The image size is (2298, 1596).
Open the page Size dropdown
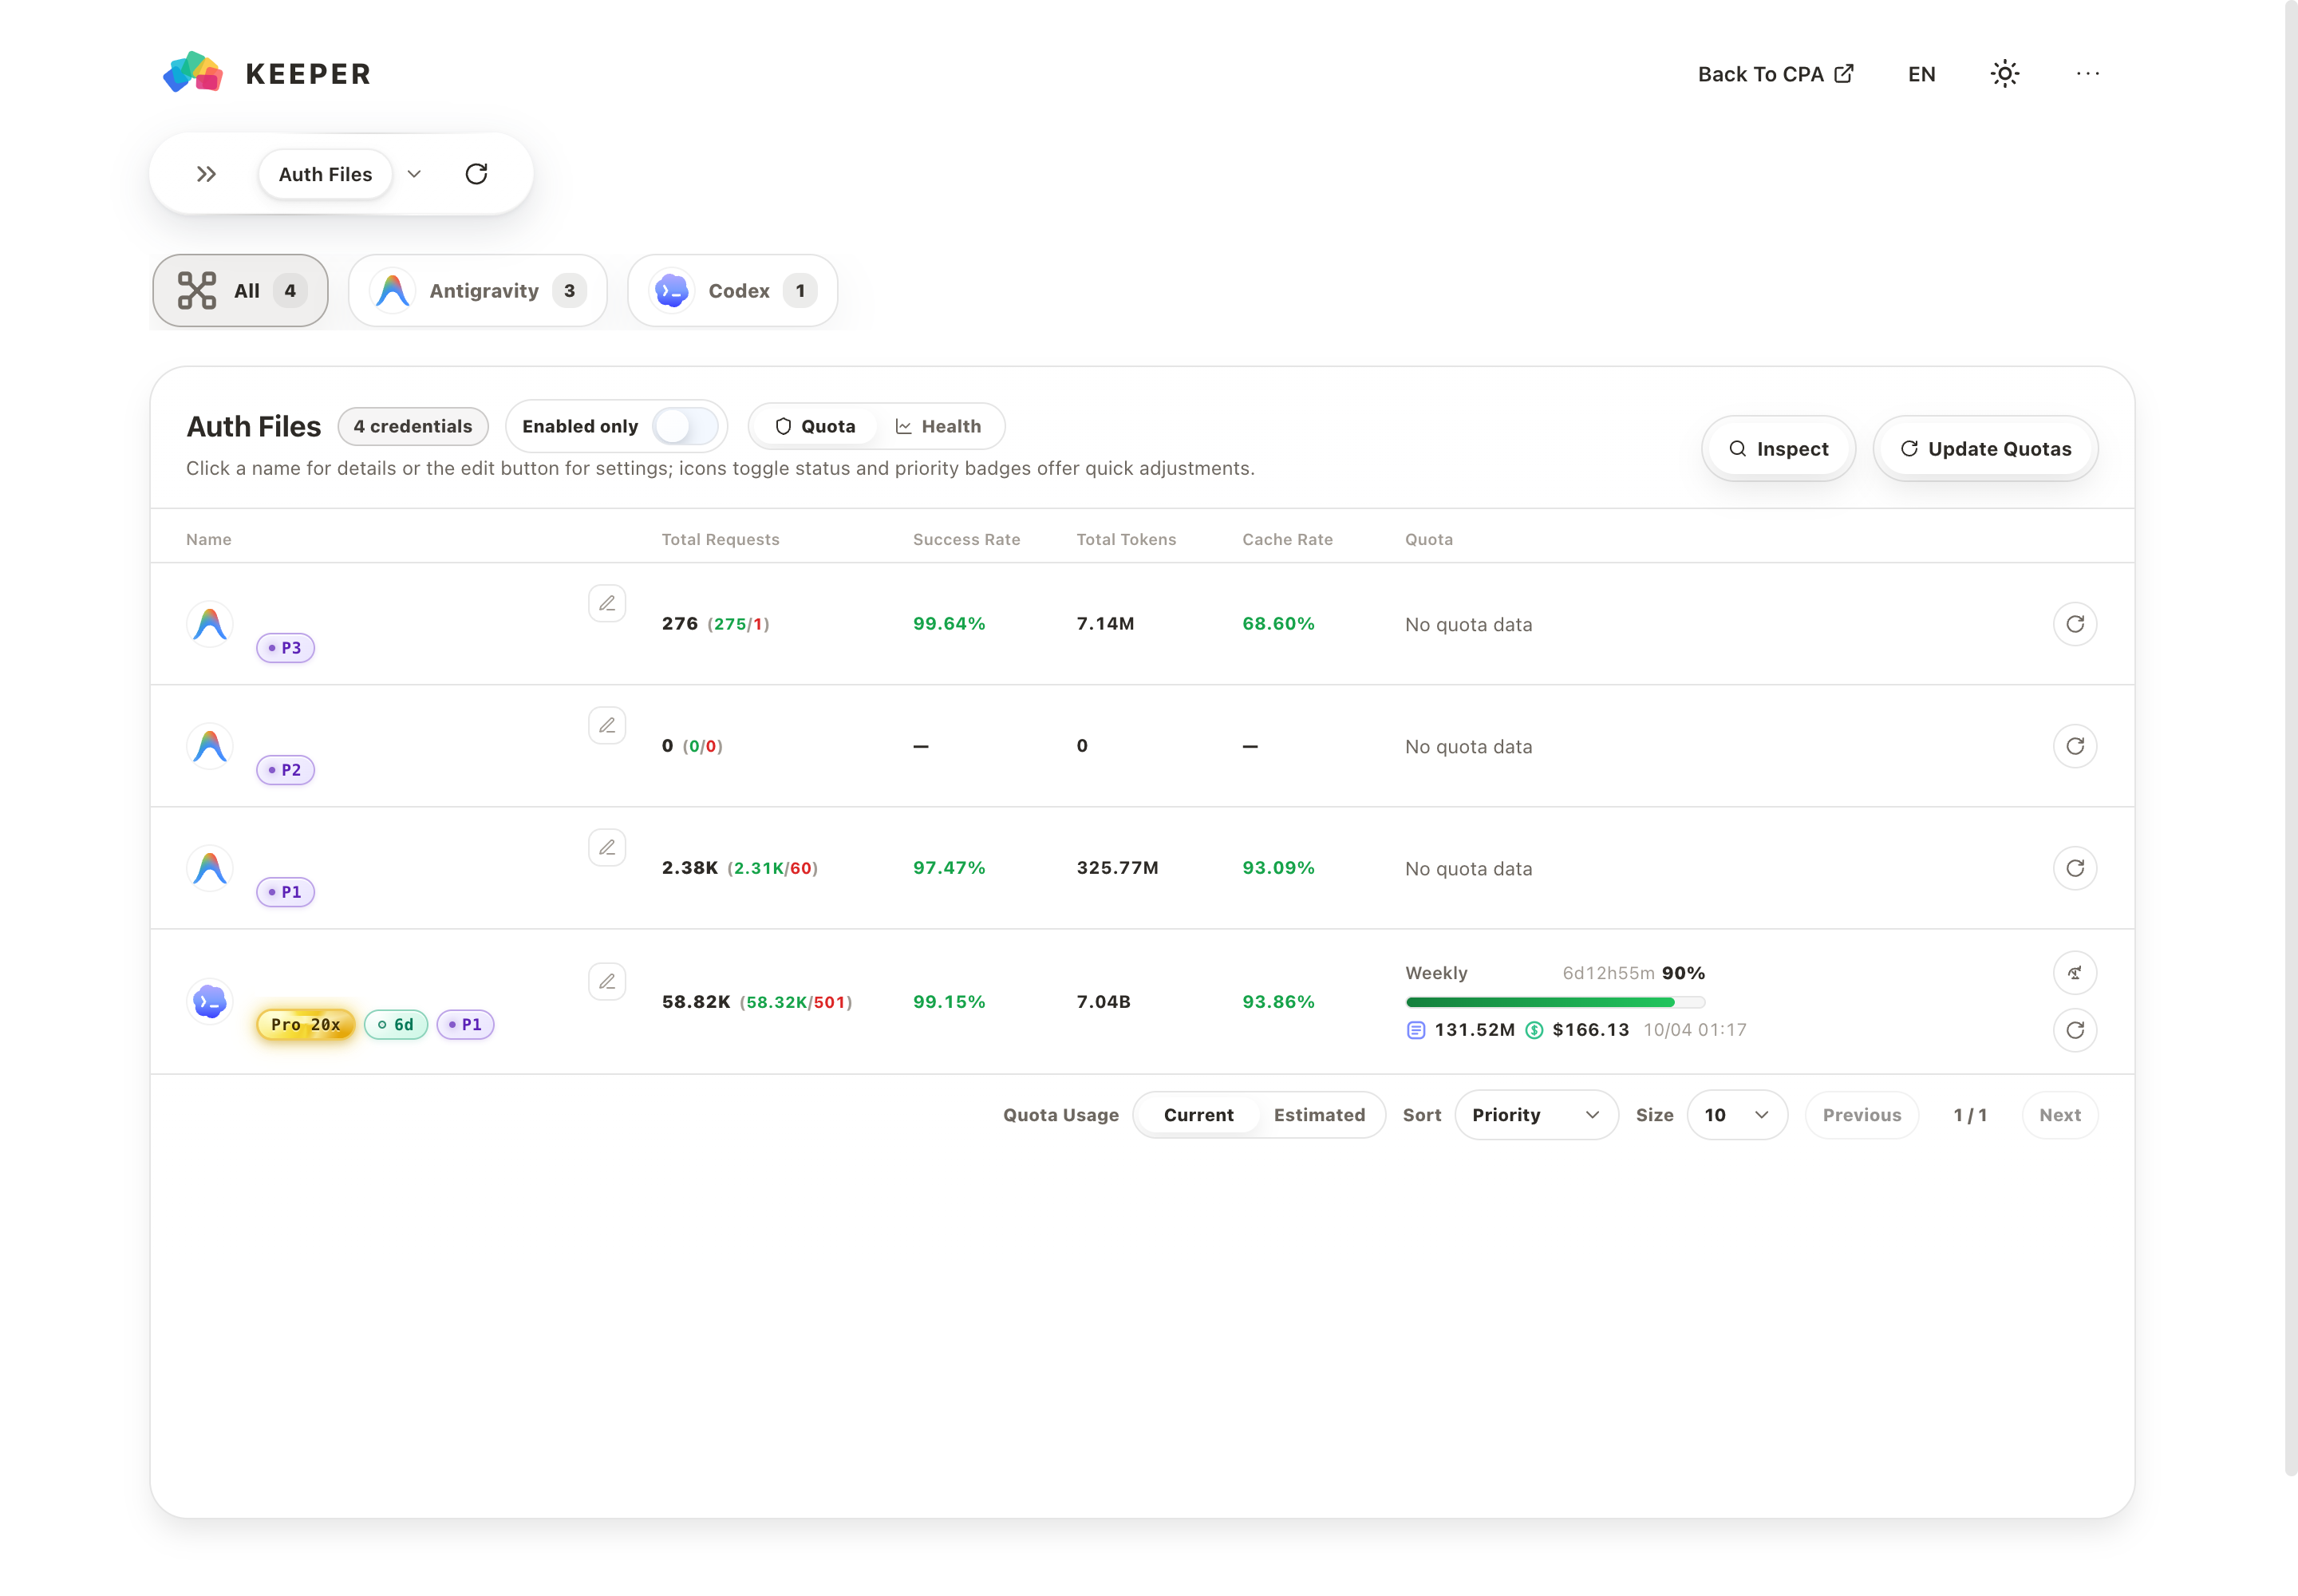[x=1737, y=1115]
